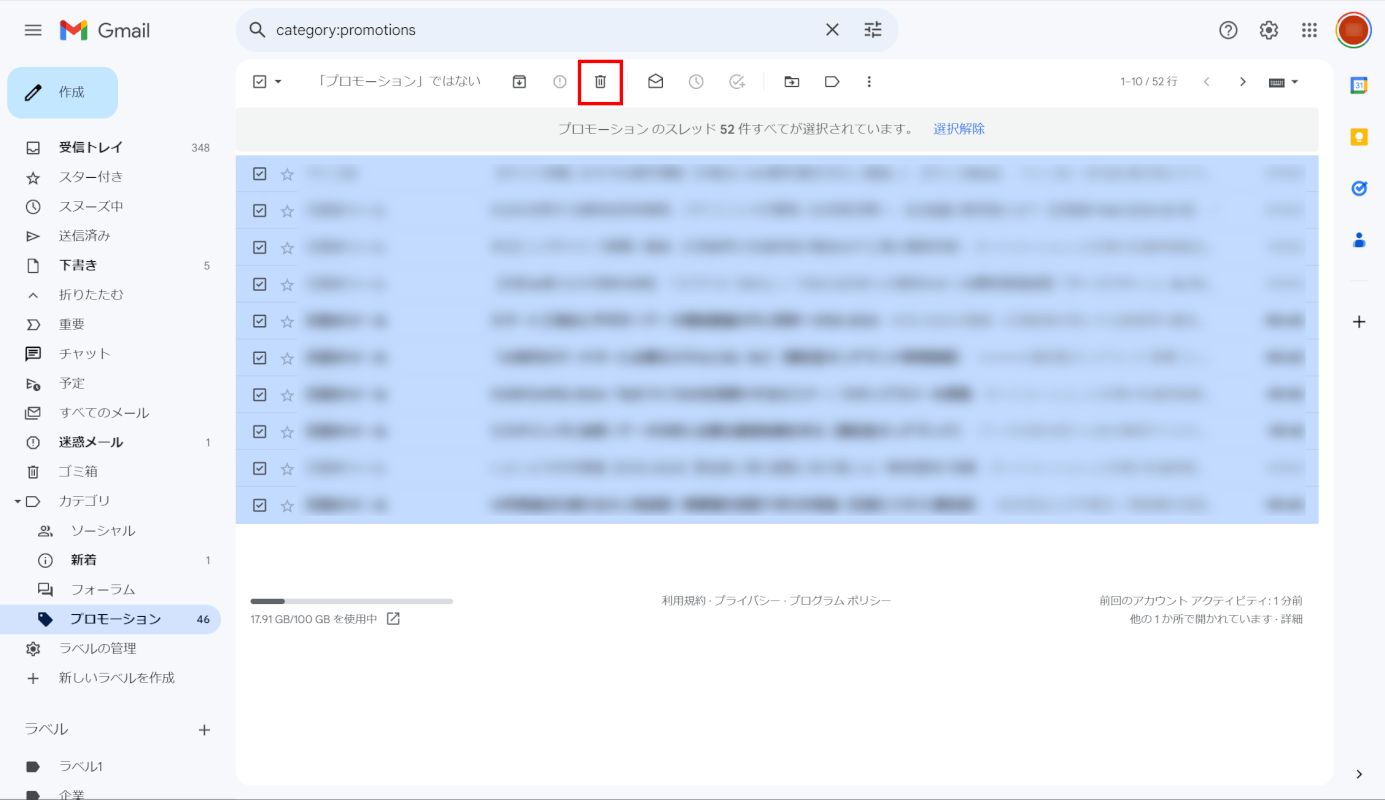Go to previous page of results

click(x=1206, y=82)
